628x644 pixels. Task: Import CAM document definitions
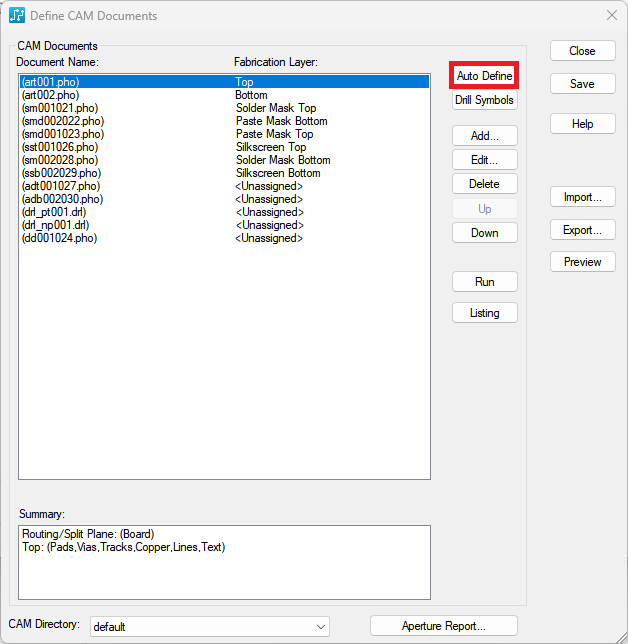click(582, 197)
